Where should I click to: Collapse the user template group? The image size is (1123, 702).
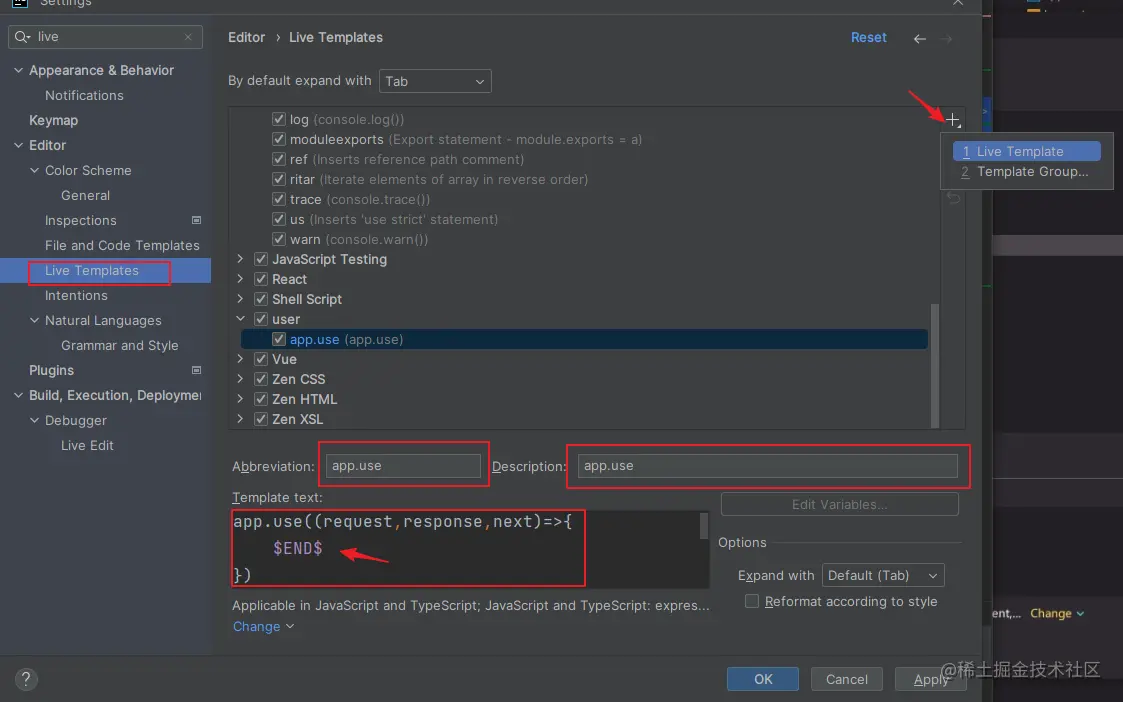point(241,319)
